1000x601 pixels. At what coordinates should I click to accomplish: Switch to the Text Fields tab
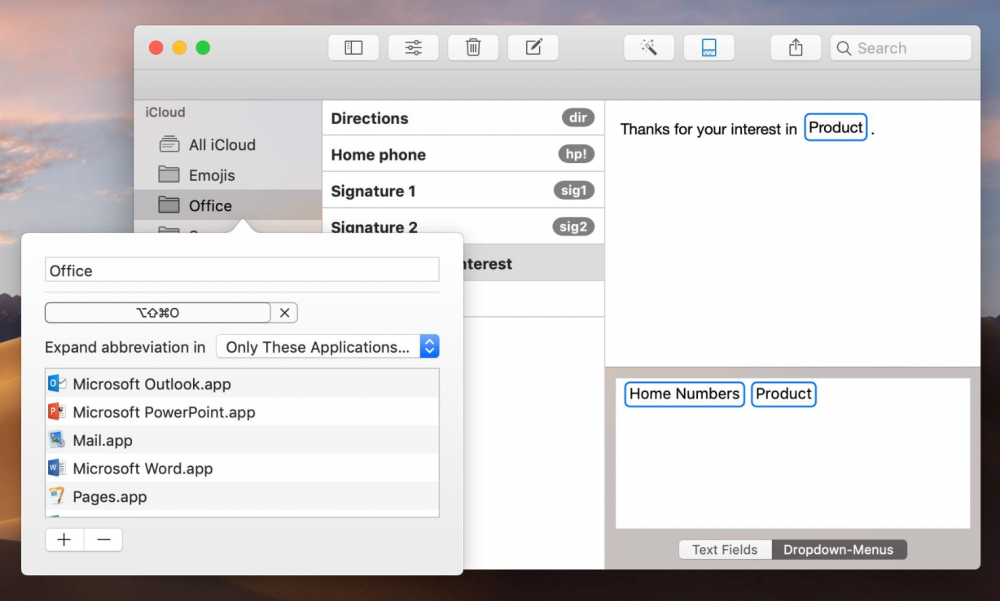(x=725, y=549)
